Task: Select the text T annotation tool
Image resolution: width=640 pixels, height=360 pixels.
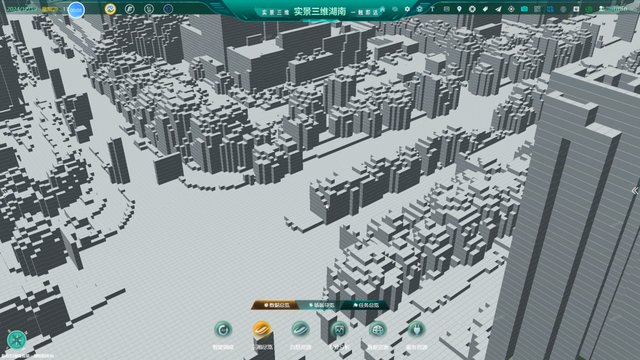Action: [x=432, y=9]
